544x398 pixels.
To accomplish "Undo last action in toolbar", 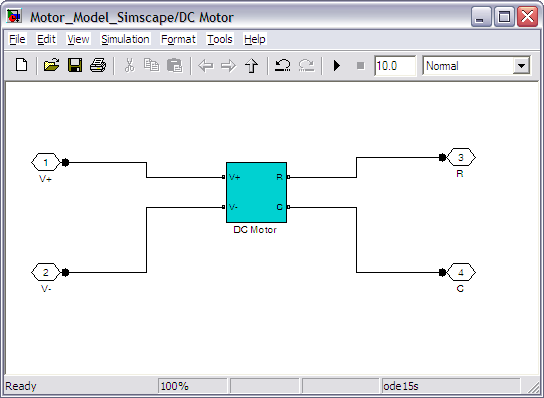I will point(283,65).
